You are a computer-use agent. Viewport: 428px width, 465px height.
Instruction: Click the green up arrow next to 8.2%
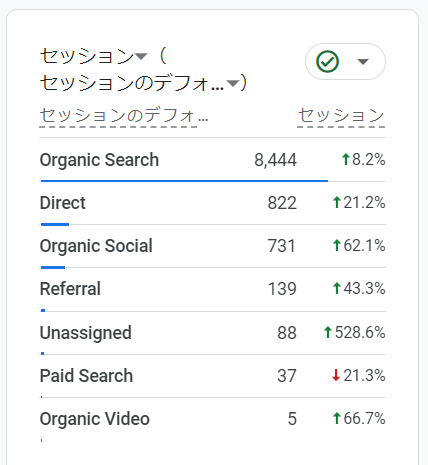coord(346,159)
